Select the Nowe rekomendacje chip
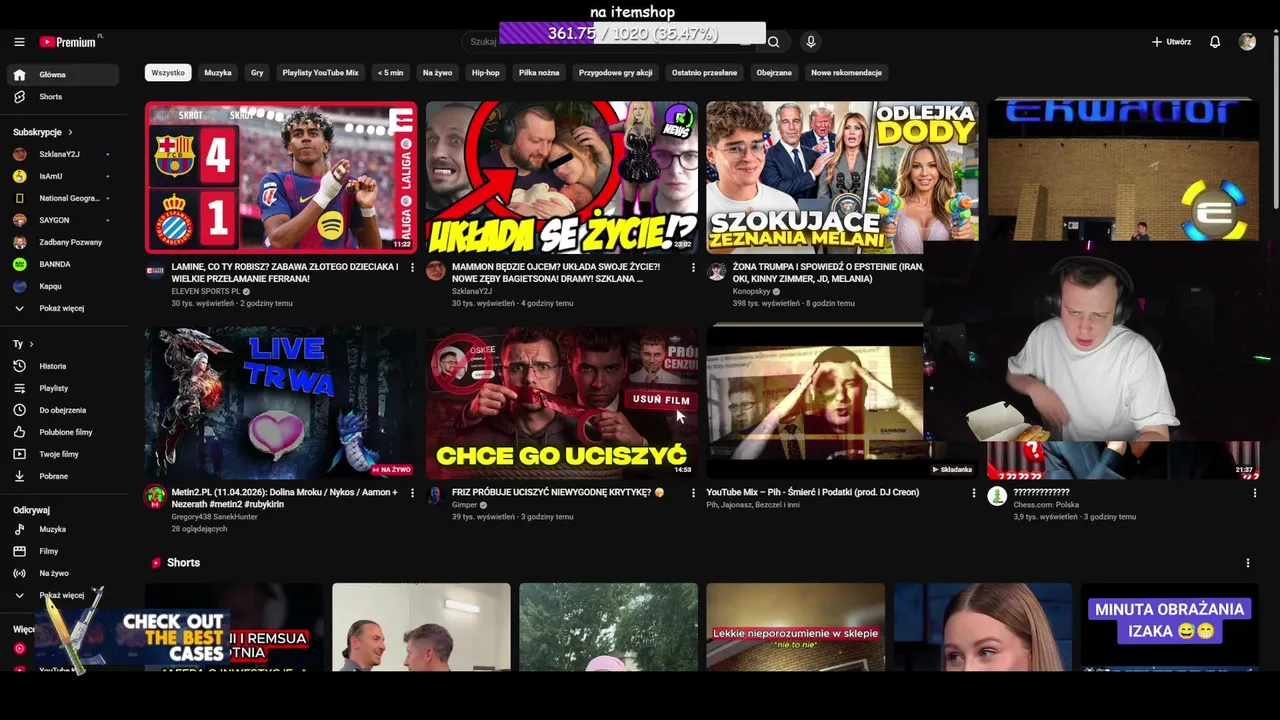The height and width of the screenshot is (720, 1280). tap(846, 73)
